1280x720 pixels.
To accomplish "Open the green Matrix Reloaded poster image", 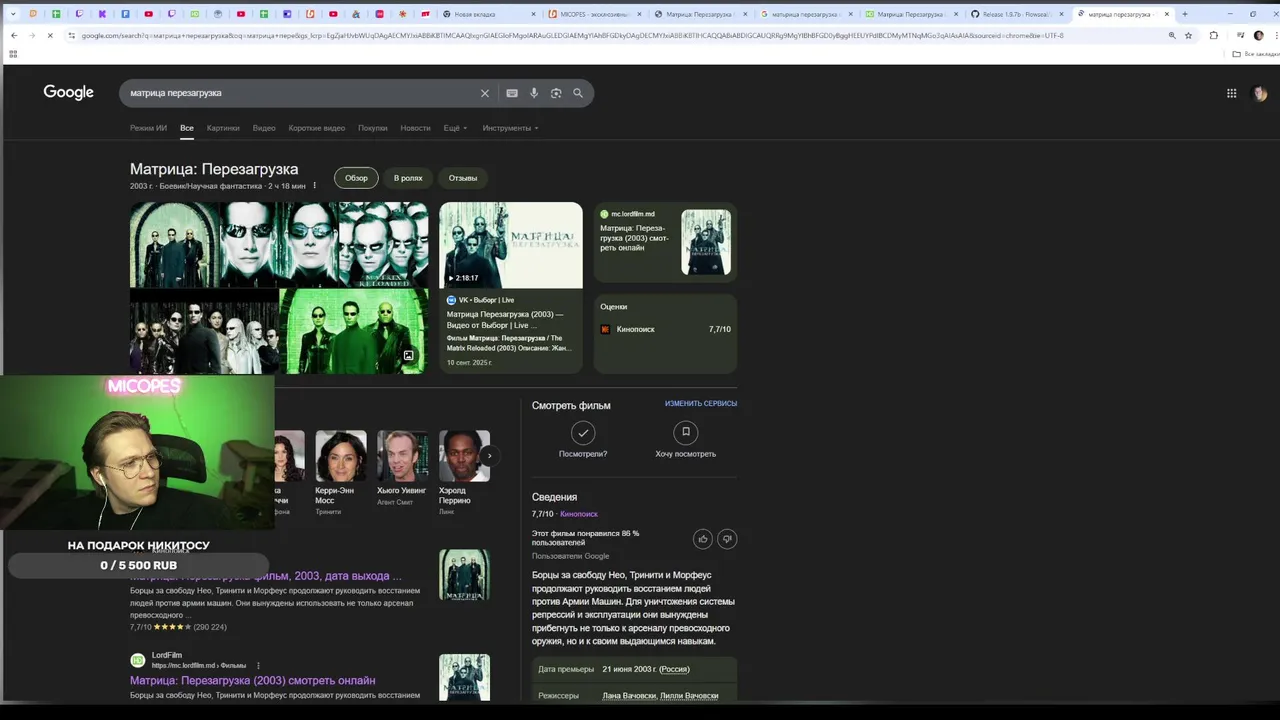I will coord(354,331).
